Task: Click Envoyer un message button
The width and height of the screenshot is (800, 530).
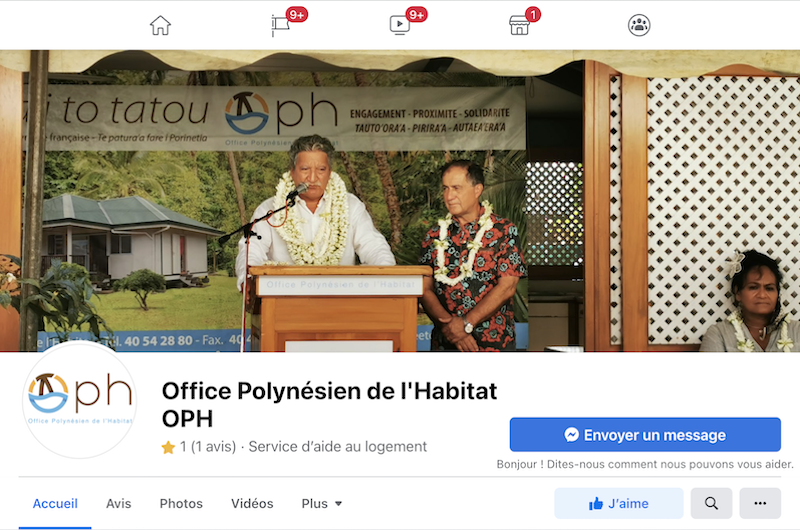Action: click(645, 435)
